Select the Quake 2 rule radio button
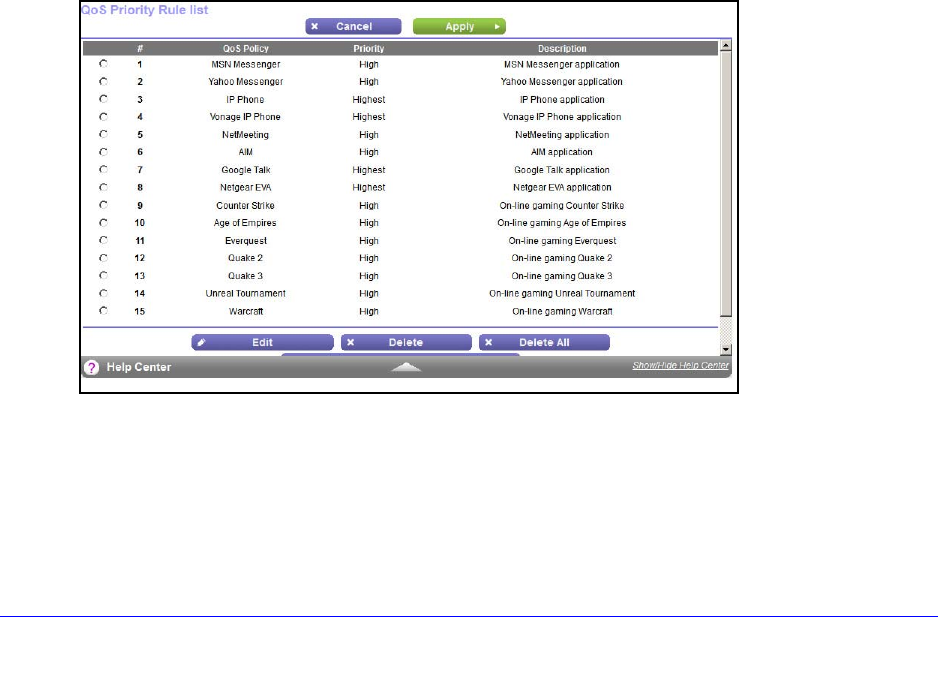Image resolution: width=939 pixels, height=686 pixels. [104, 258]
